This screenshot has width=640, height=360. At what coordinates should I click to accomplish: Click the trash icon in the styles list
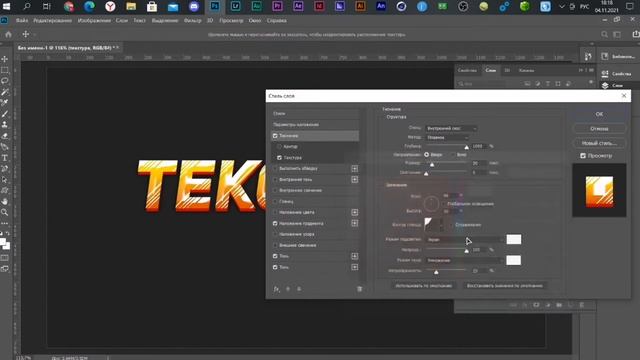click(360, 289)
